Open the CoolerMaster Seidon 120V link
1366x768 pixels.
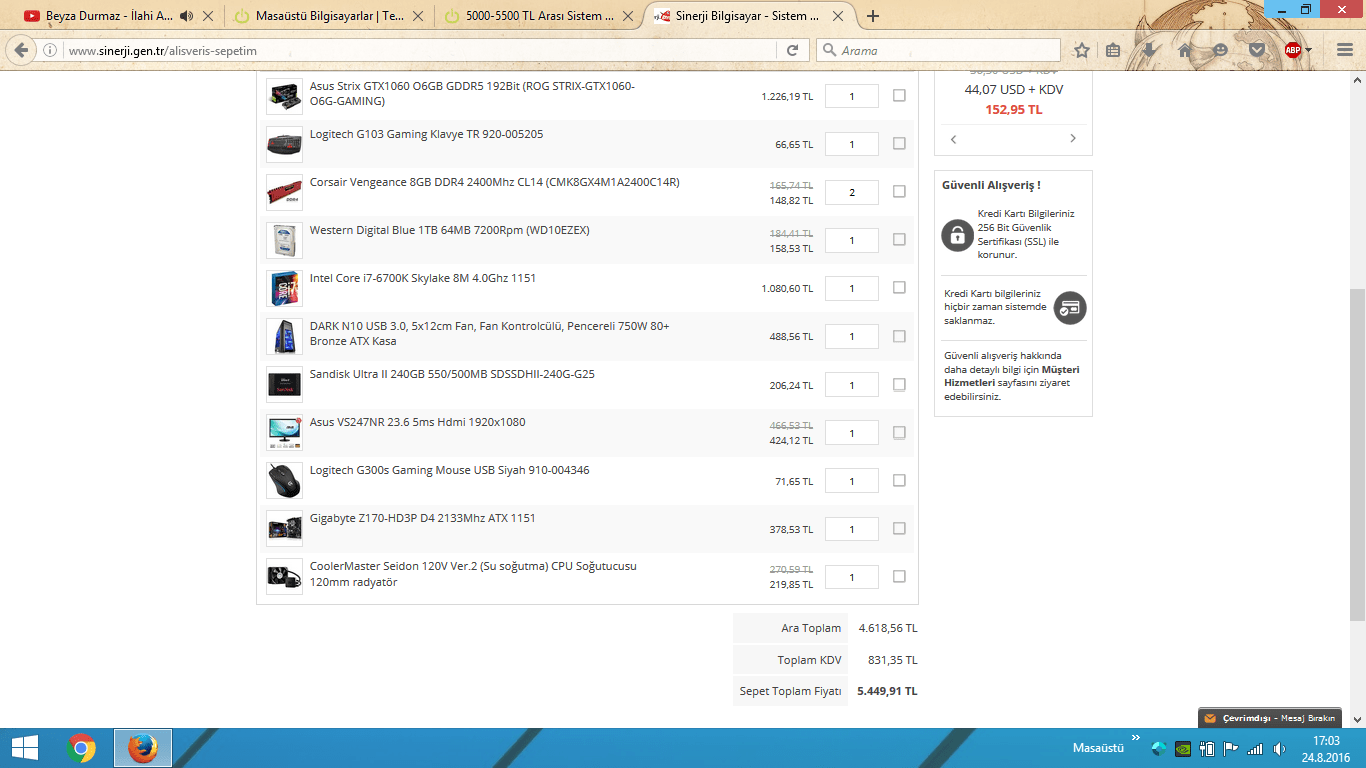(473, 574)
